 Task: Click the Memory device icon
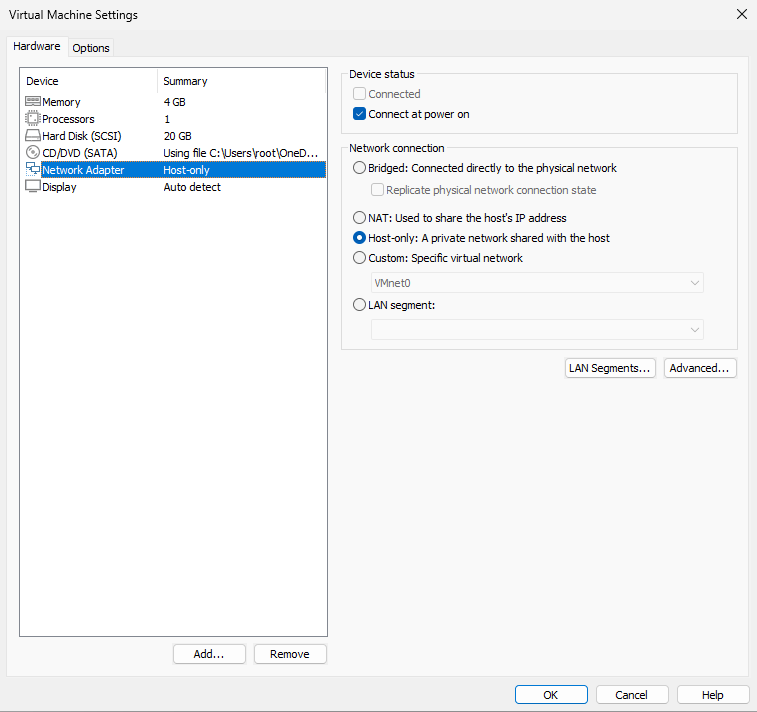point(32,102)
